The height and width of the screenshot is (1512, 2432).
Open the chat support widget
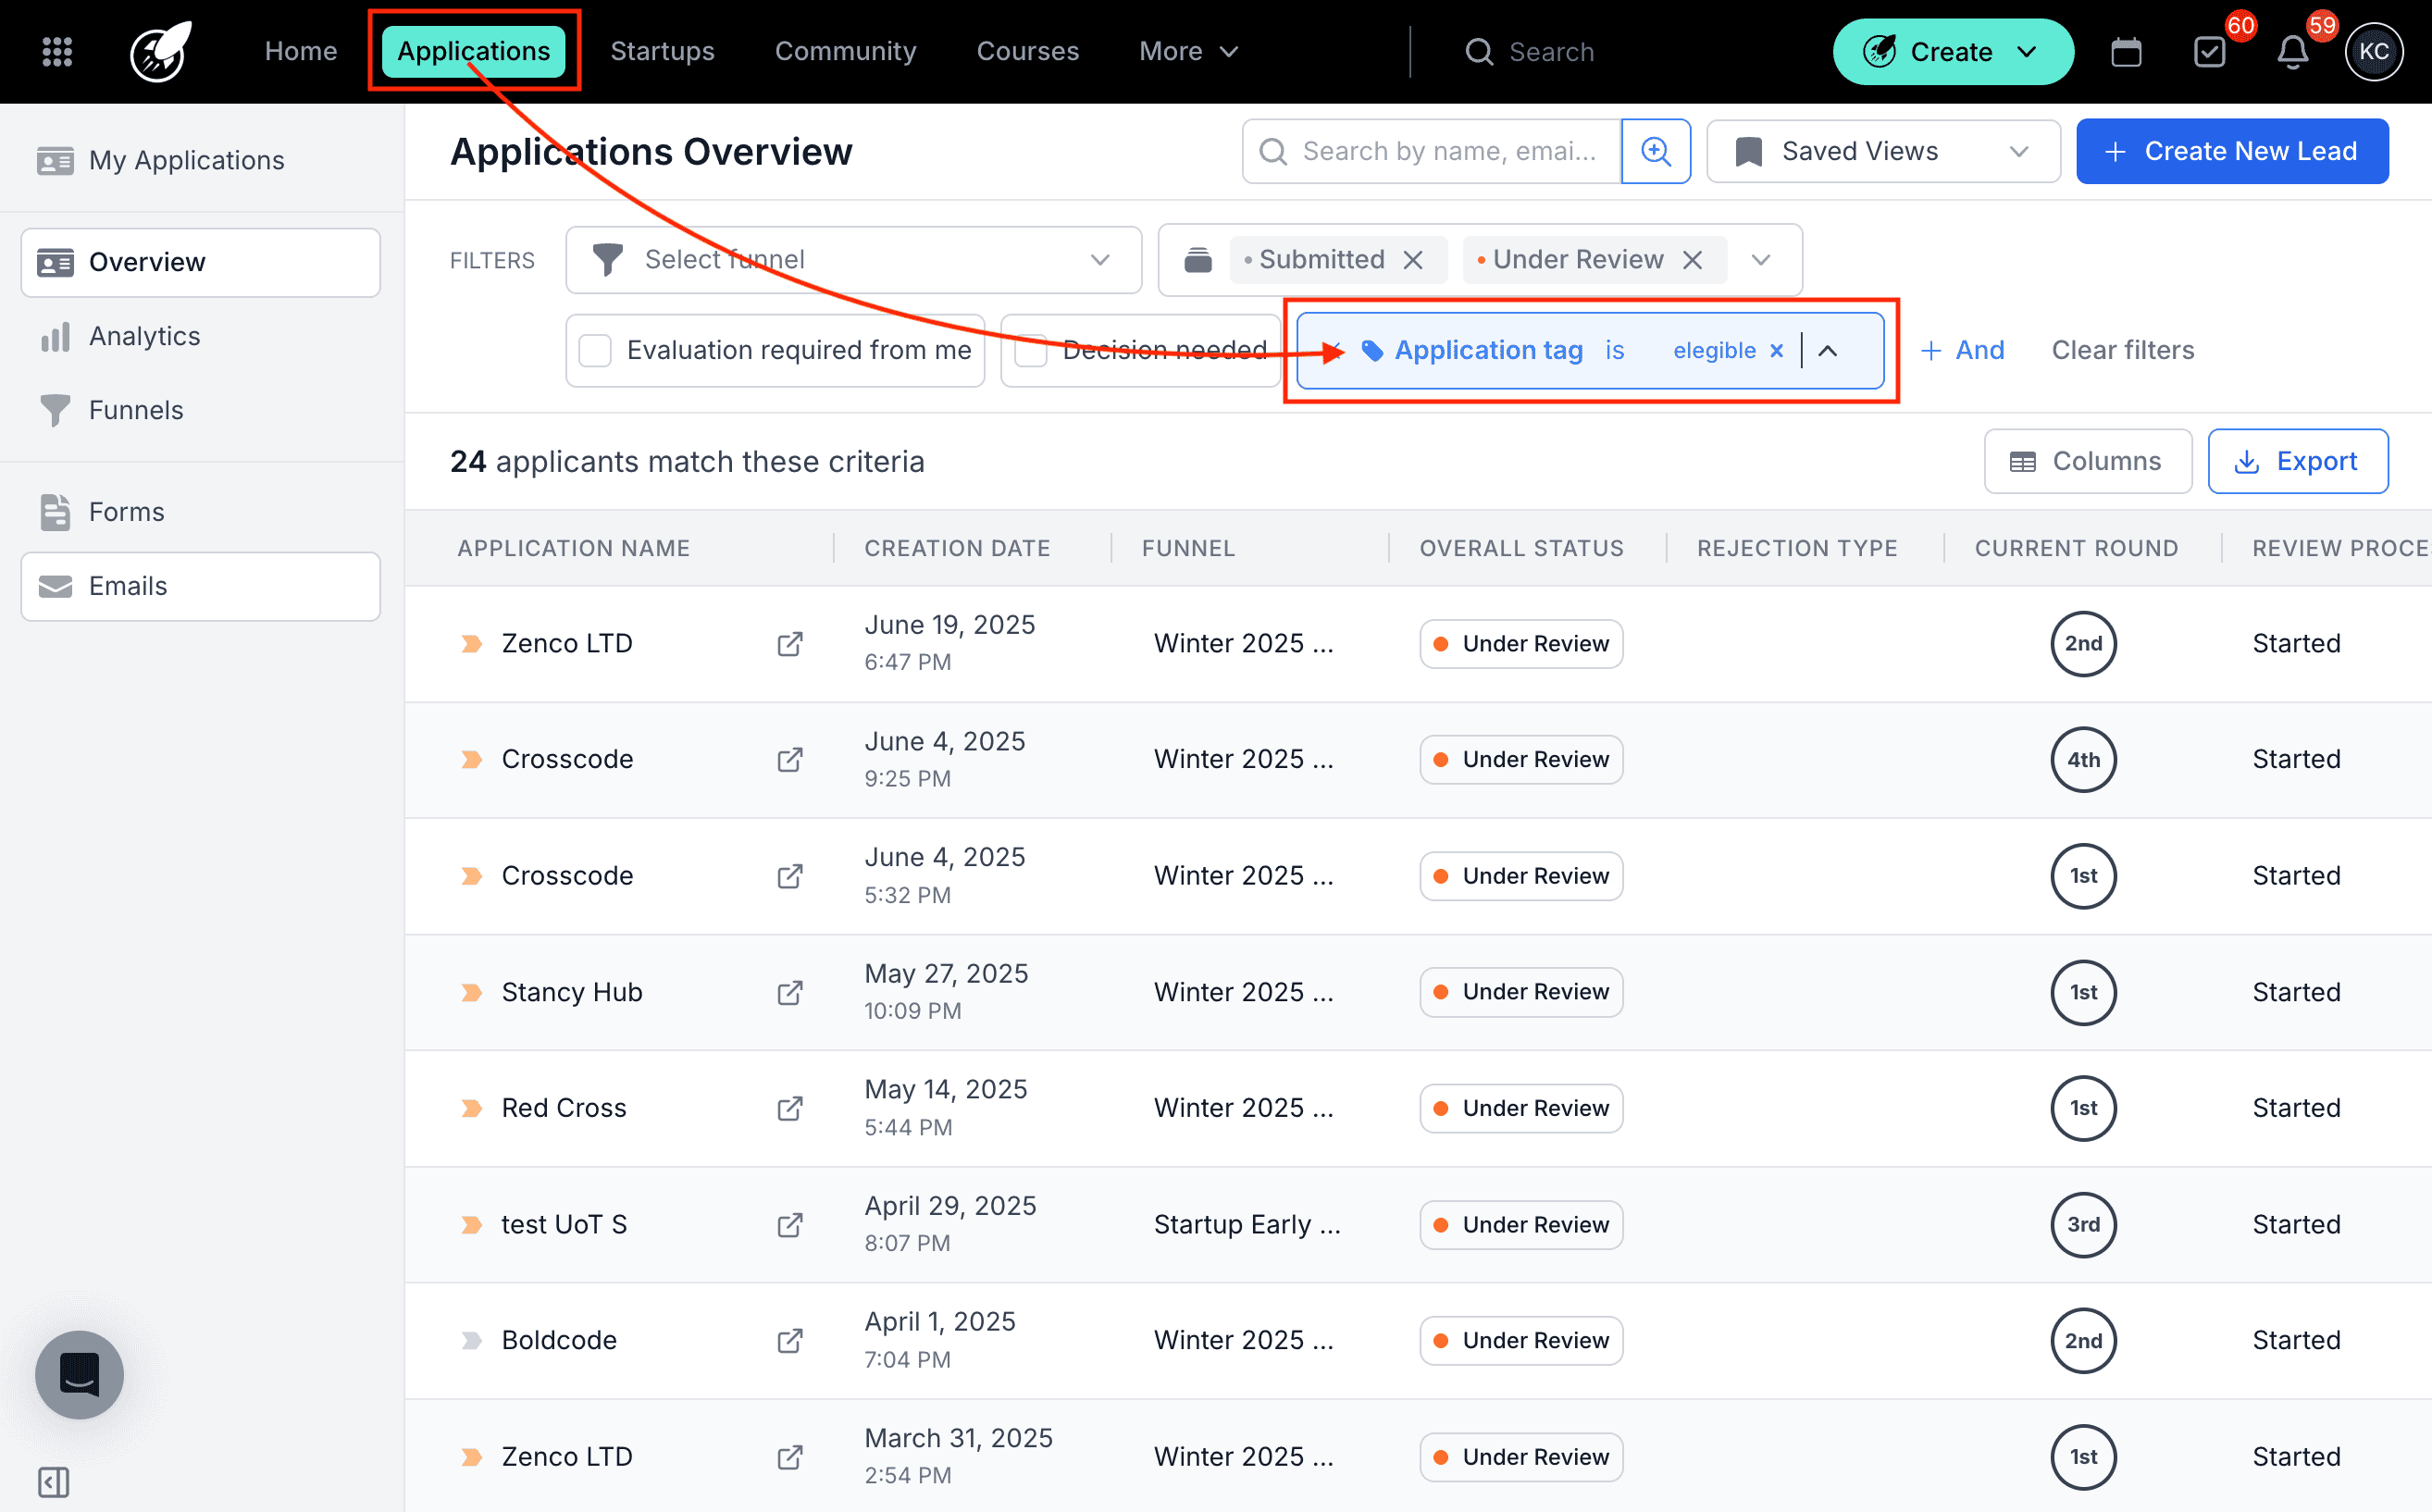pos(79,1374)
